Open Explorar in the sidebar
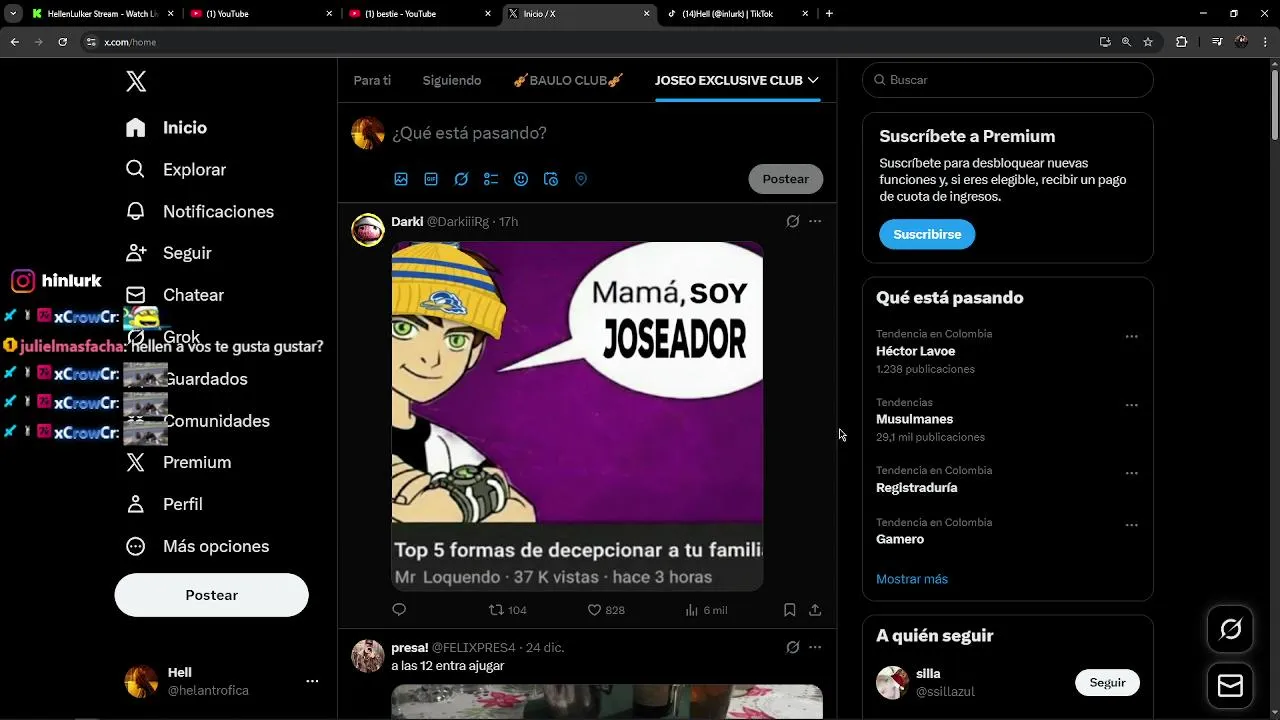 [176, 170]
